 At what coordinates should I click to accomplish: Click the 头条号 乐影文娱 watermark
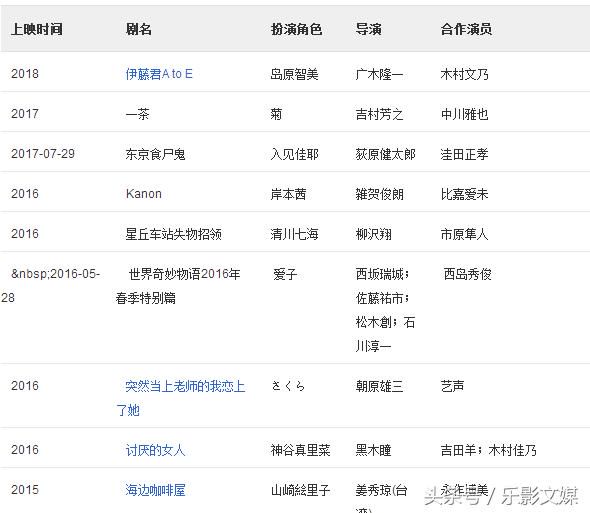[501, 496]
